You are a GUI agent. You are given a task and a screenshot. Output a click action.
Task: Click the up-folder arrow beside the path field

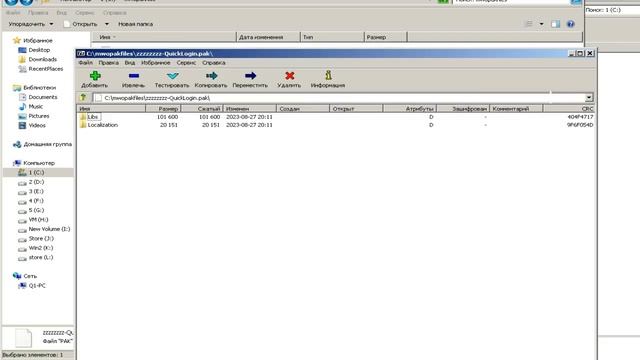tap(83, 98)
